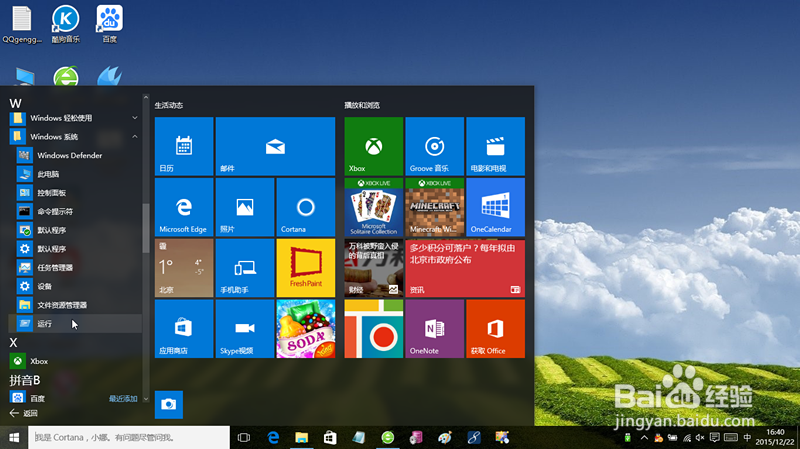Click the Windows Start button
The width and height of the screenshot is (800, 449).
click(14, 437)
